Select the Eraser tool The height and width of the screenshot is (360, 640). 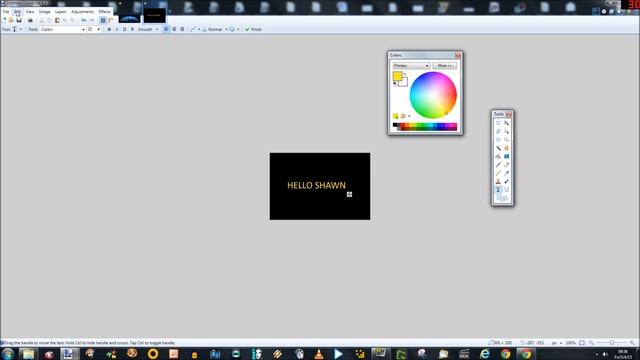pos(507,165)
